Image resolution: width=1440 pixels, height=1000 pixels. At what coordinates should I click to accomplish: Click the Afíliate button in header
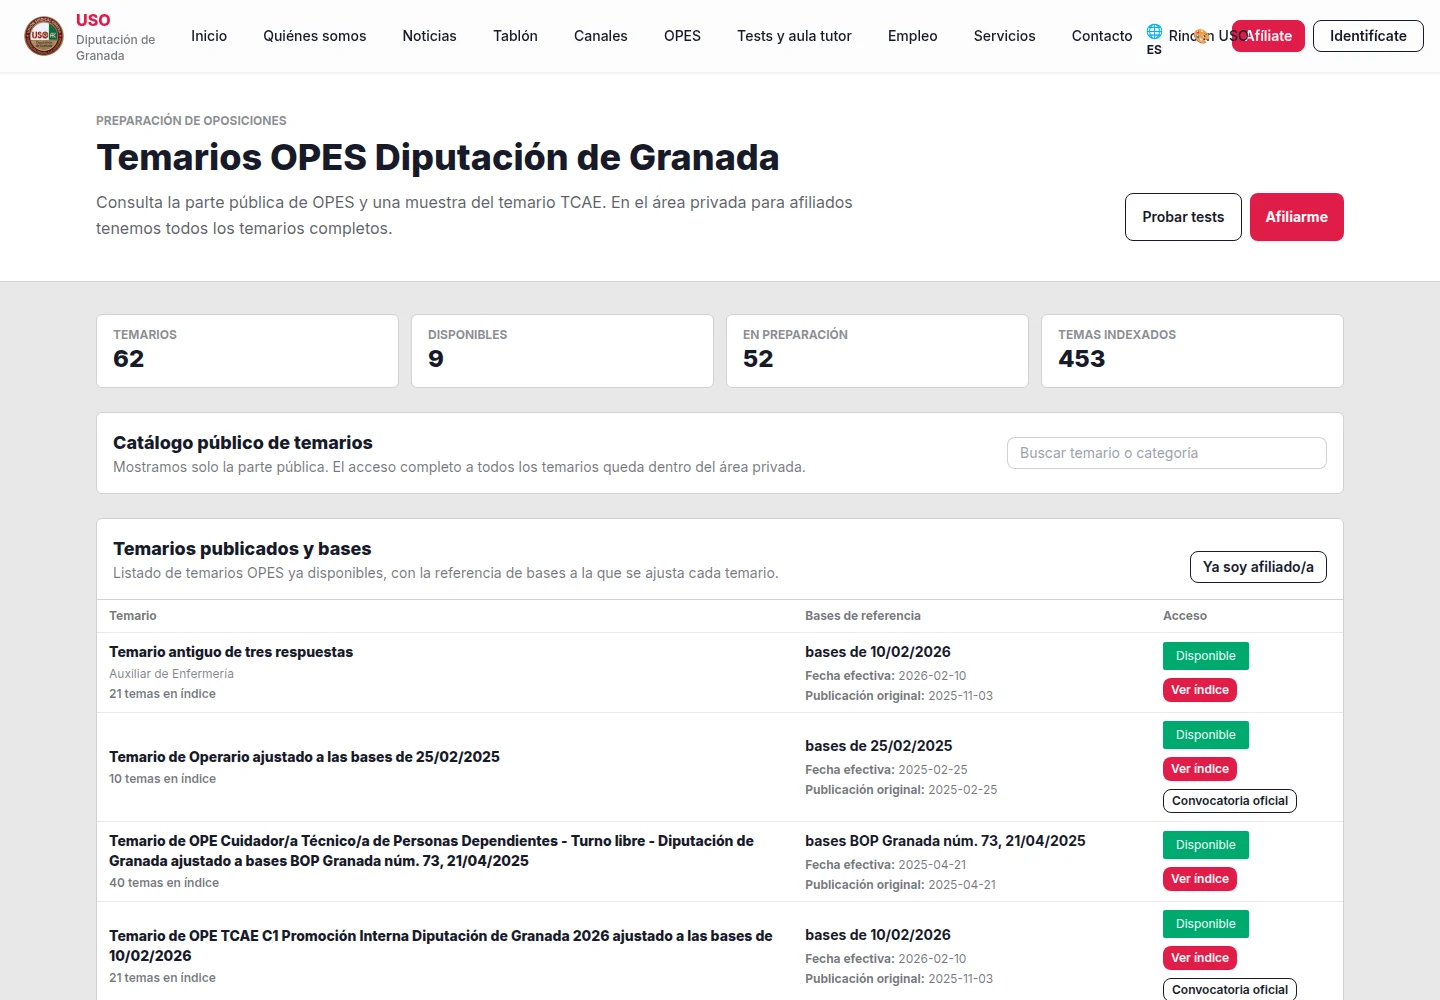1268,36
